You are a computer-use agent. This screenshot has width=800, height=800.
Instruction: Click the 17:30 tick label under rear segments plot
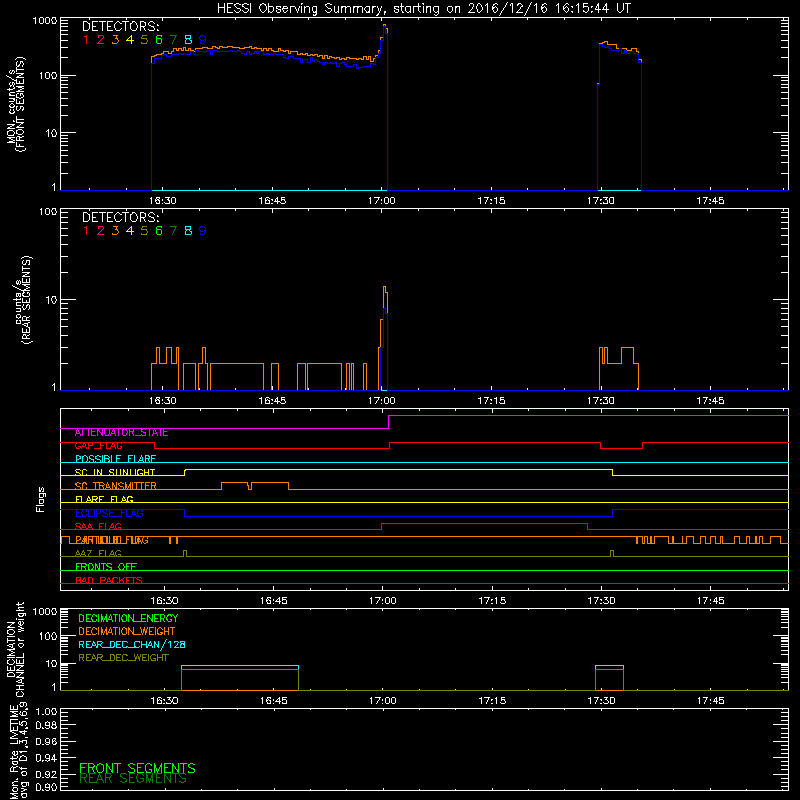click(x=601, y=401)
